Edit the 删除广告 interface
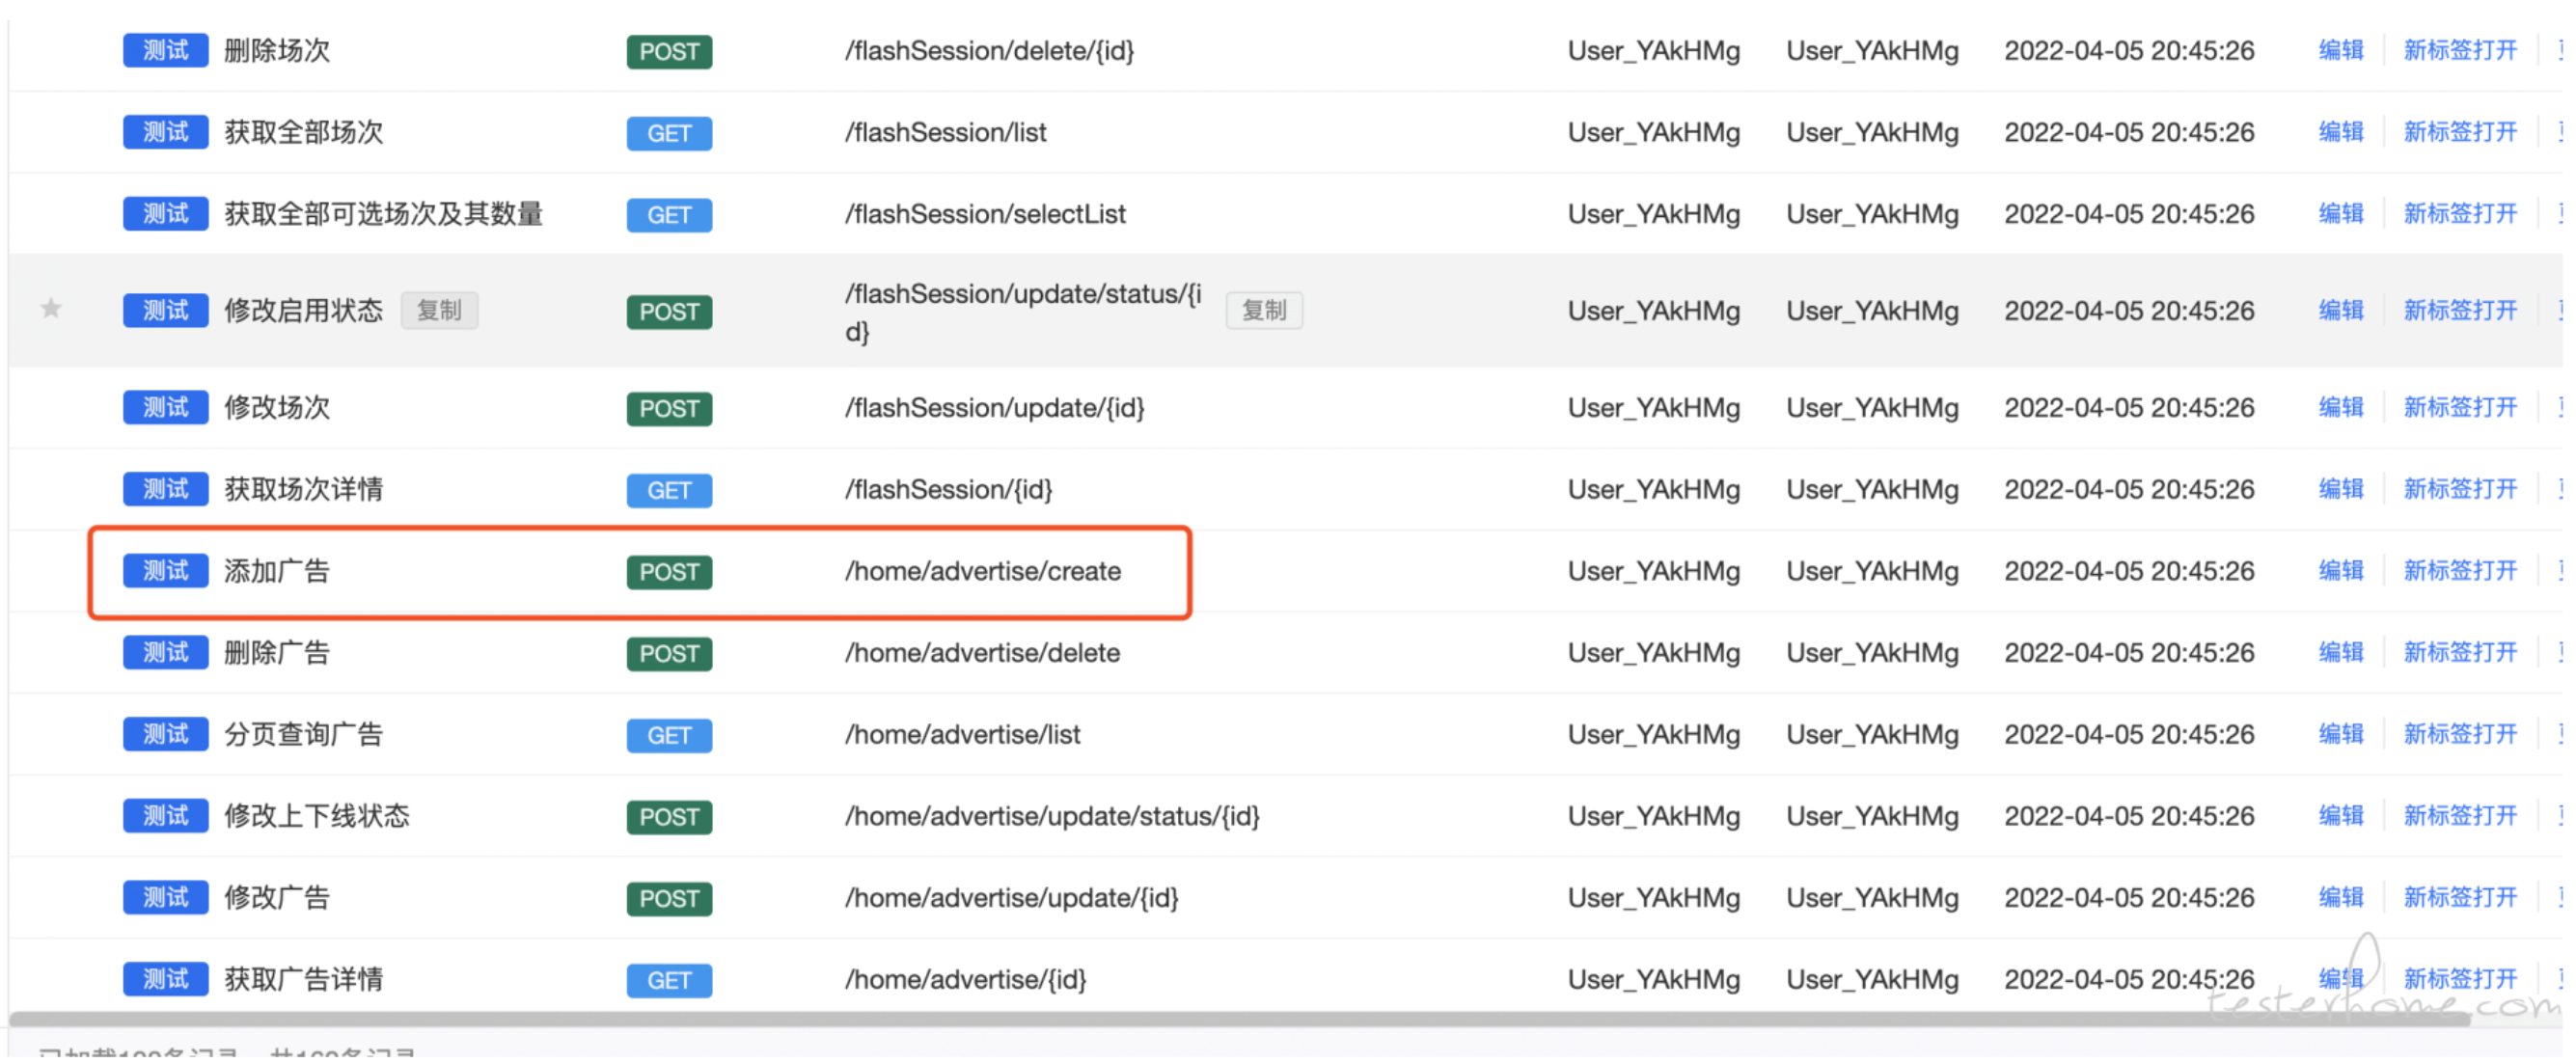Viewport: 2576px width, 1063px height. (x=2341, y=653)
